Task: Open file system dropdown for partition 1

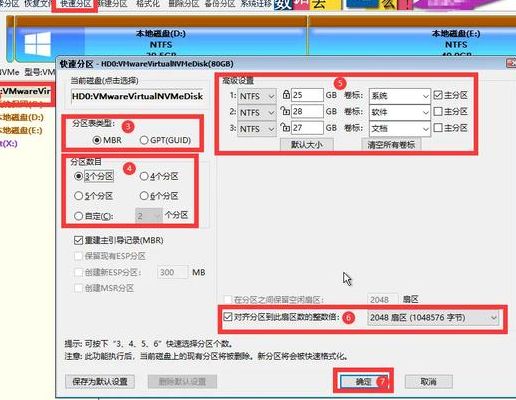Action: point(257,96)
